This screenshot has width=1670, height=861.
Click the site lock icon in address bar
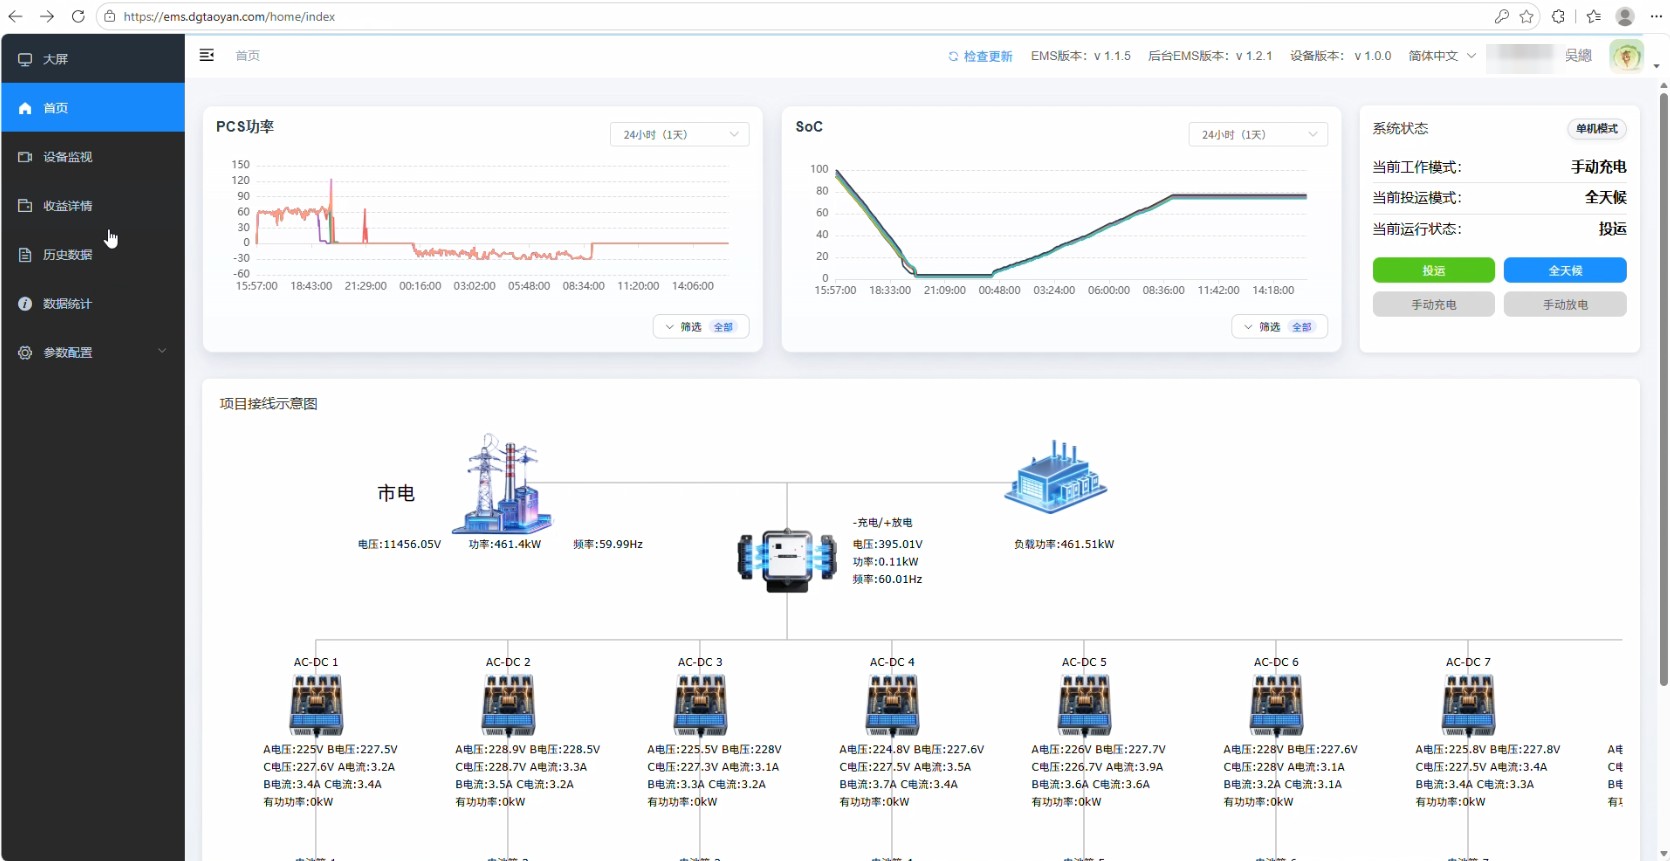tap(110, 16)
